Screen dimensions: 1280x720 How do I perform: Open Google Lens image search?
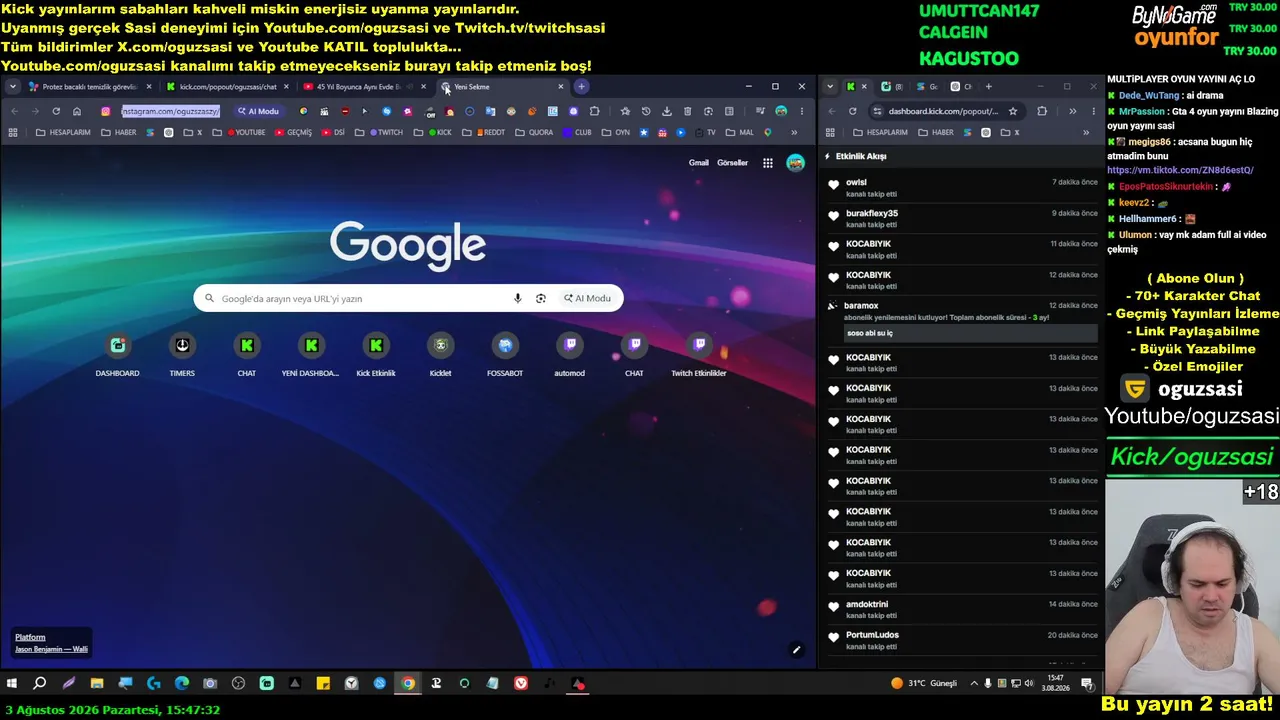[541, 298]
